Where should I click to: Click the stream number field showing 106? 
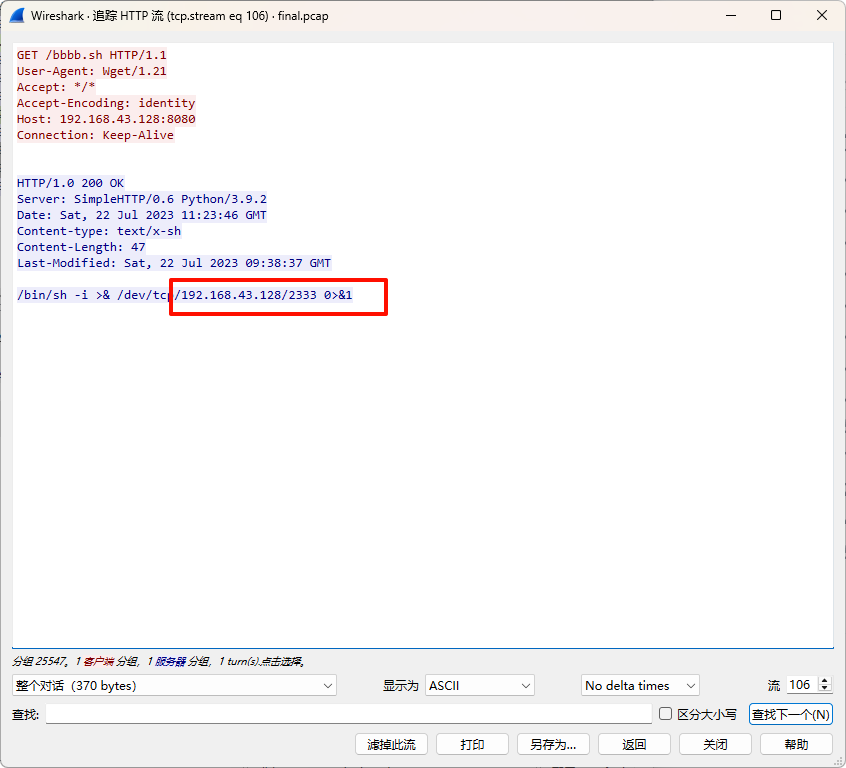point(802,685)
